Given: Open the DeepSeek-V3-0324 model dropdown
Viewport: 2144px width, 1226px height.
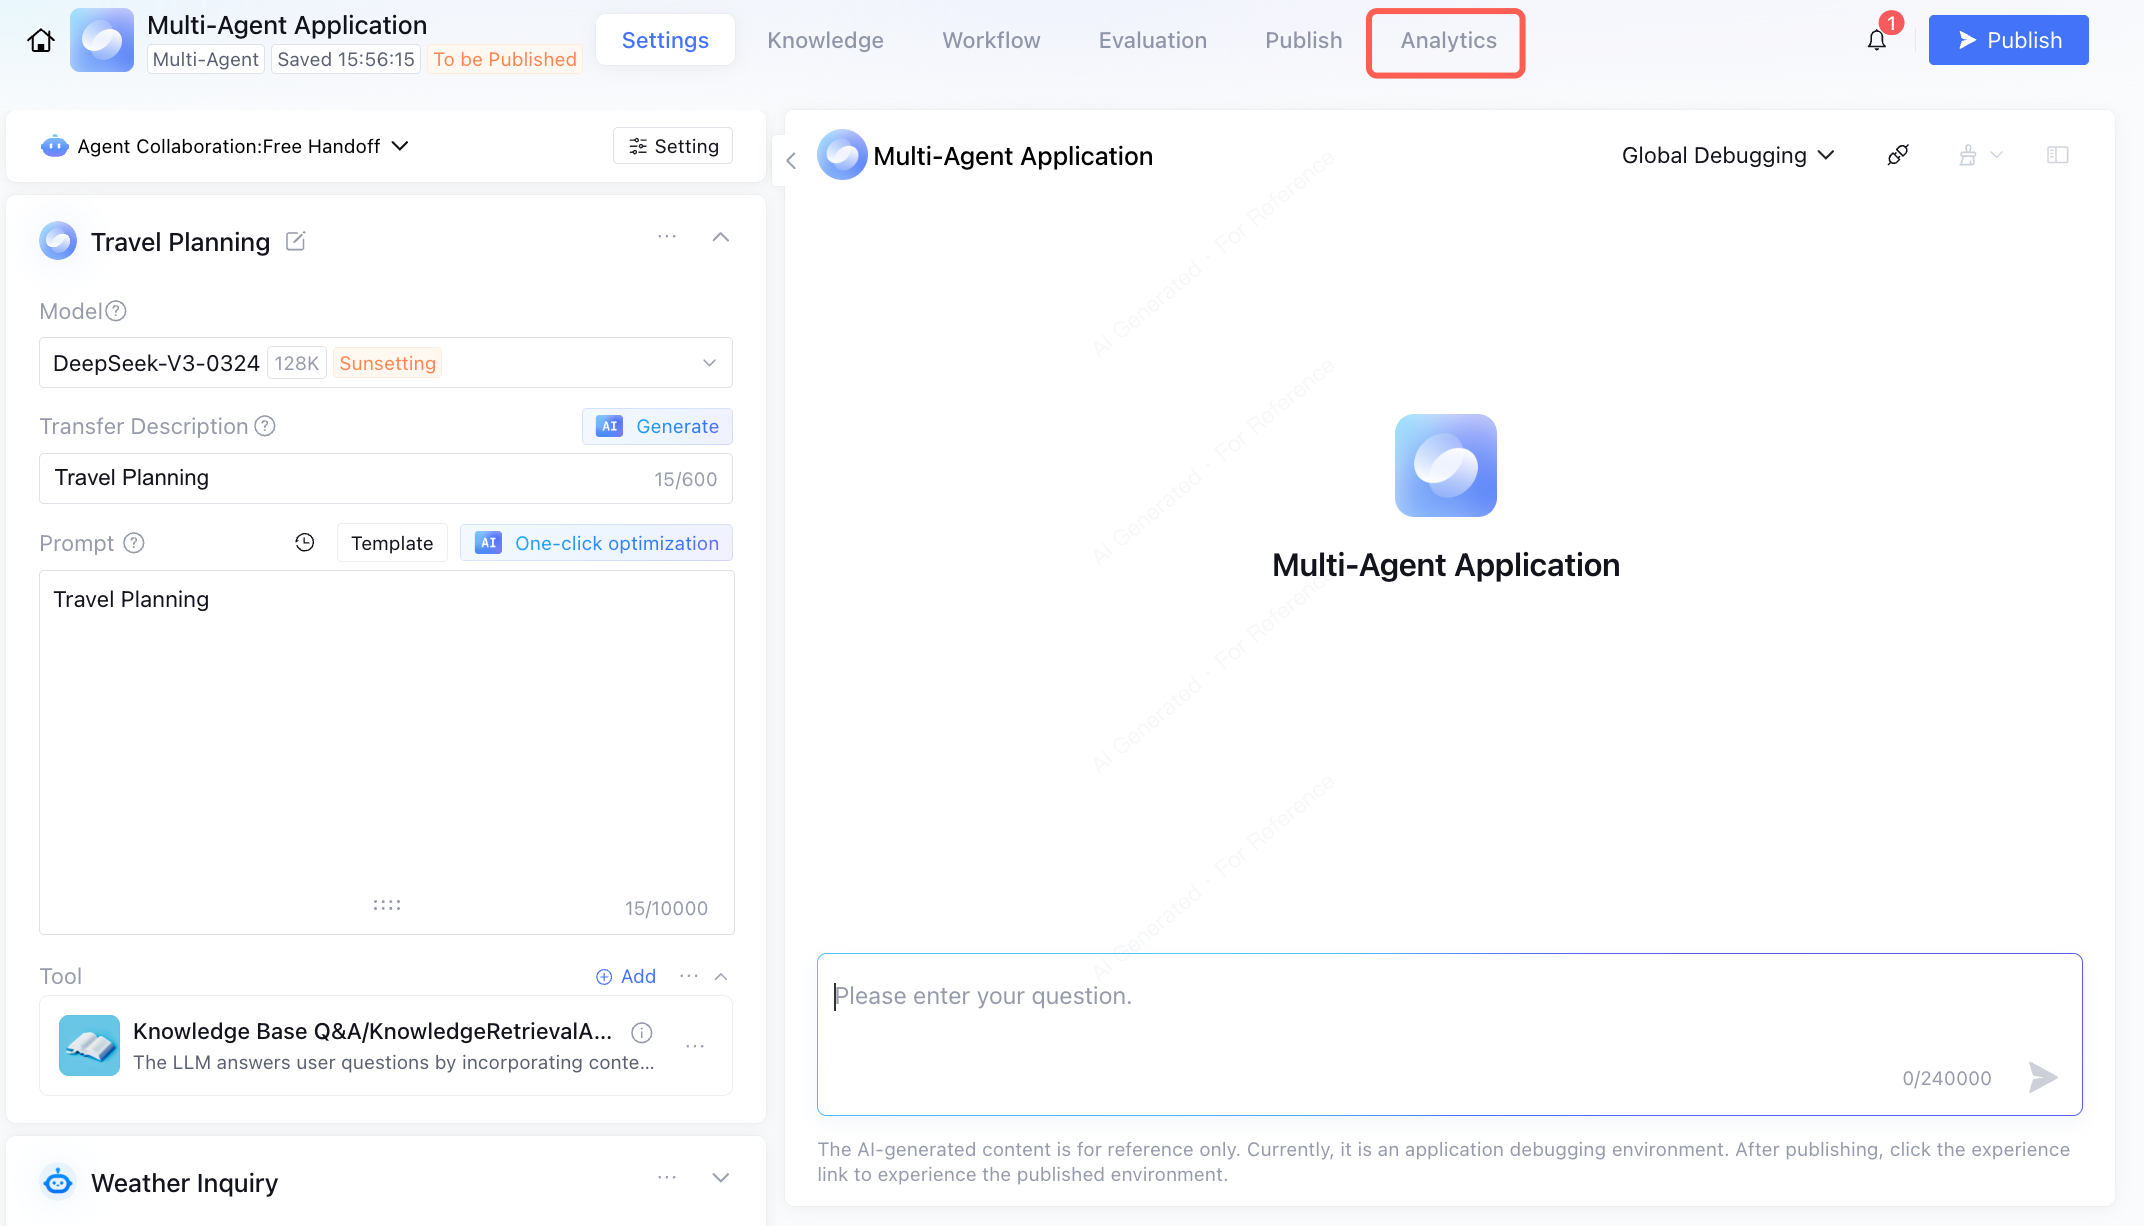Looking at the screenshot, I should [x=709, y=363].
